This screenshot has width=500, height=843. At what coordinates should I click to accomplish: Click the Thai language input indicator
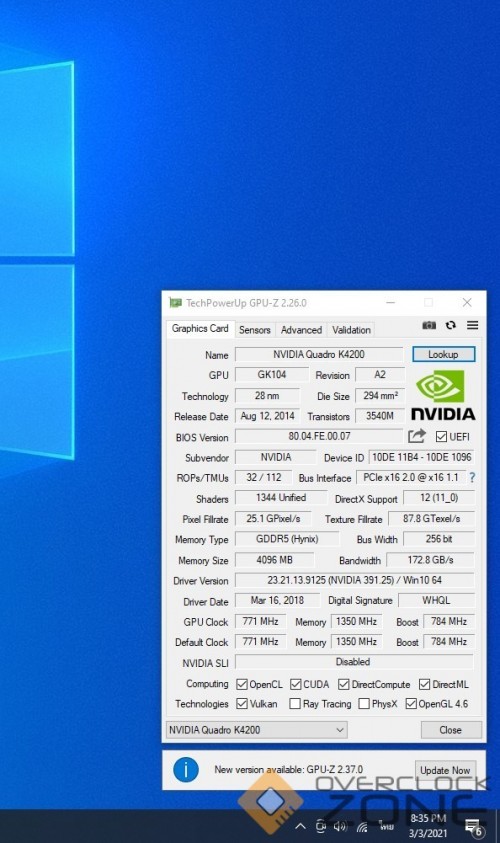pyautogui.click(x=386, y=826)
